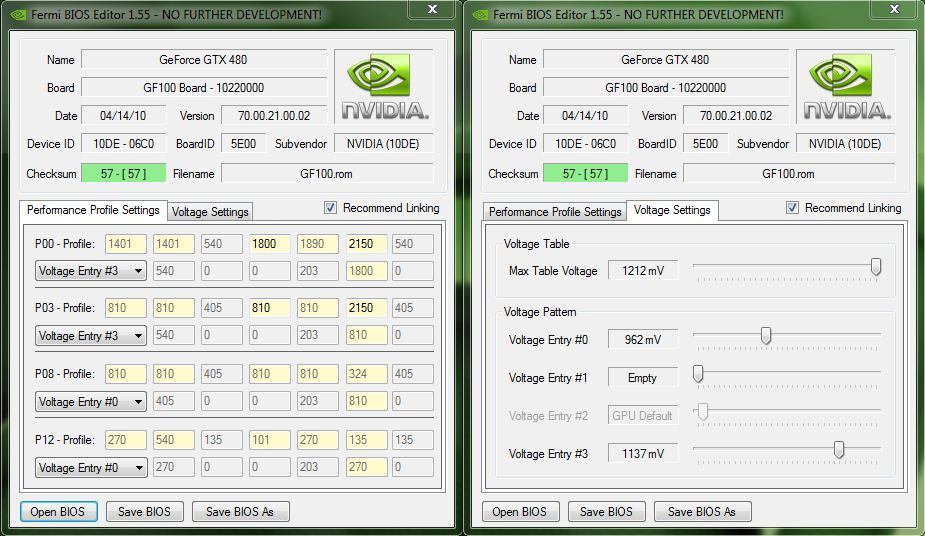Click the Voltage Entry #0 slider handle
Image resolution: width=925 pixels, height=536 pixels.
pyautogui.click(x=766, y=336)
